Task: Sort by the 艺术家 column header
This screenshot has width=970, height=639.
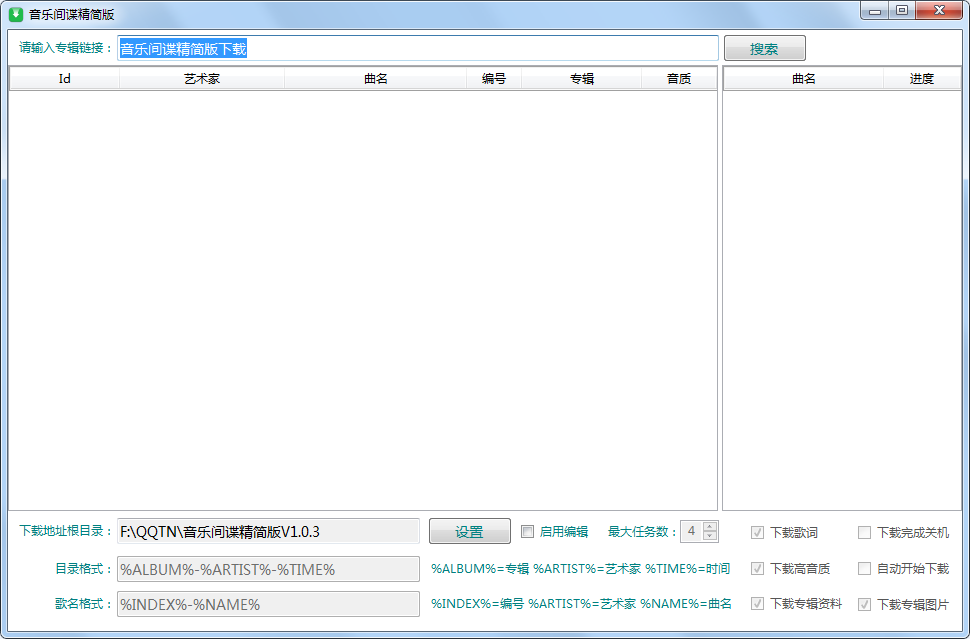Action: pos(202,79)
